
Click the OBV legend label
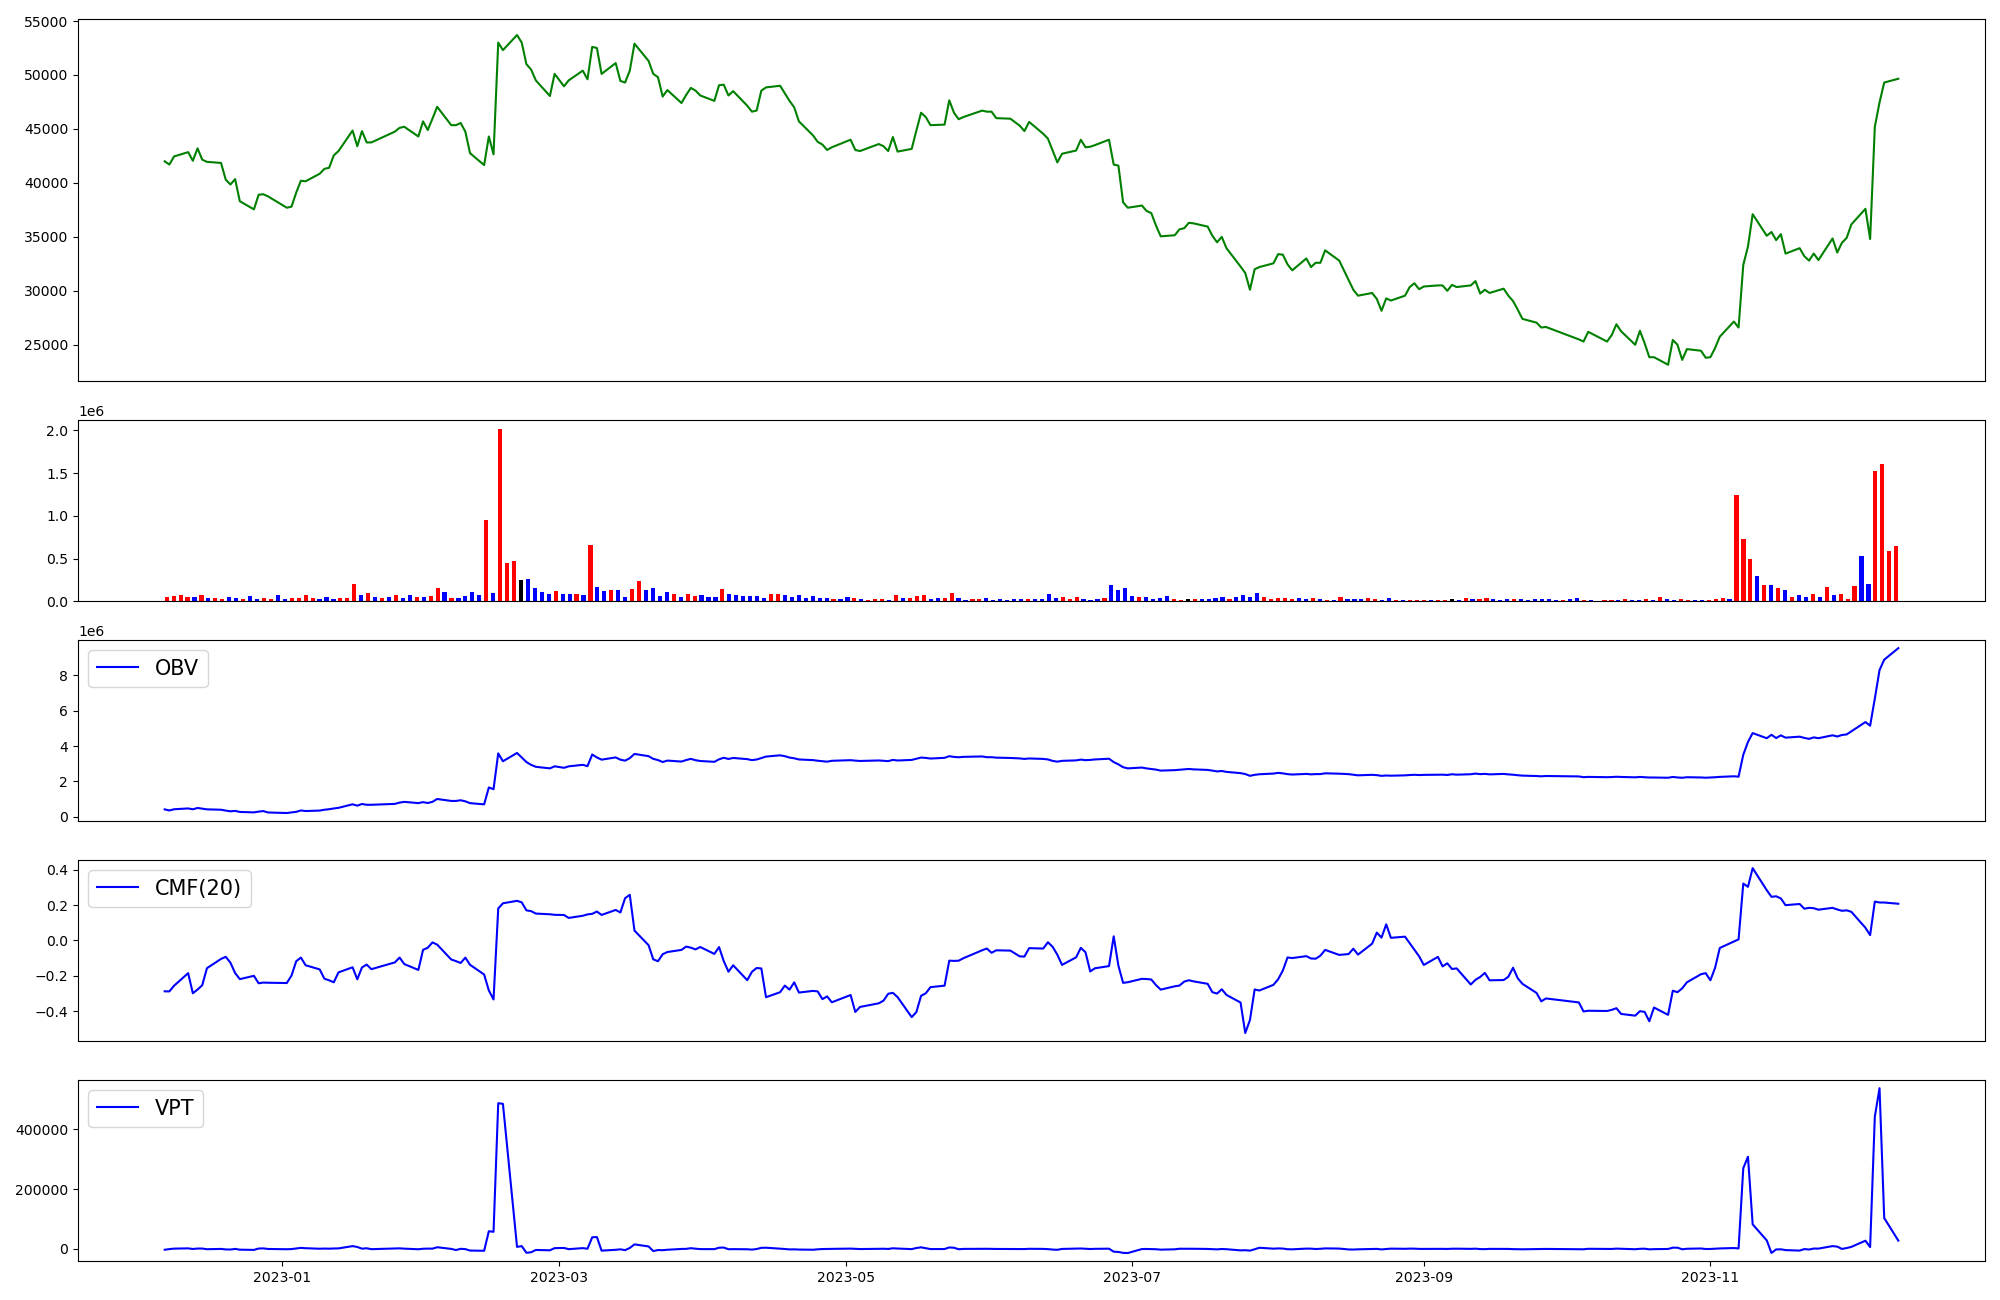176,668
